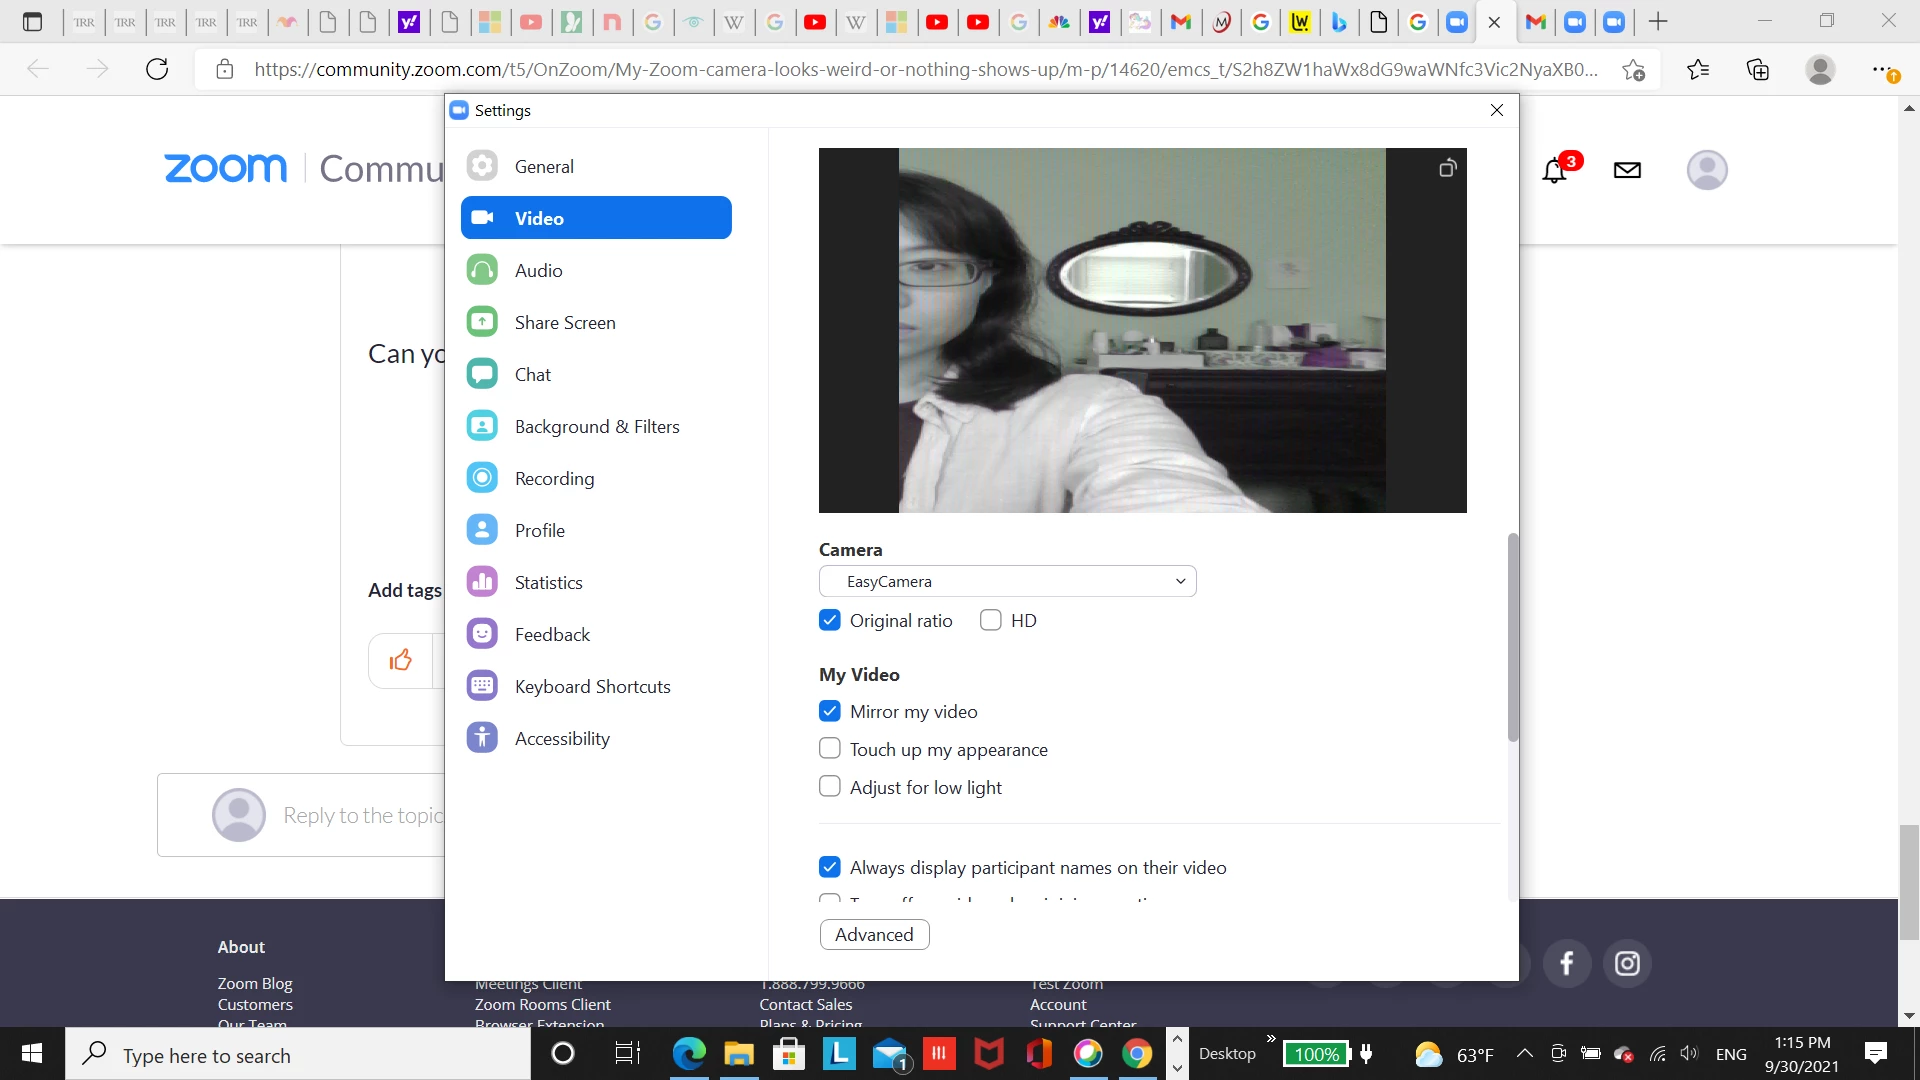
Task: Open notification bell with 3 alerts
Action: coord(1554,171)
